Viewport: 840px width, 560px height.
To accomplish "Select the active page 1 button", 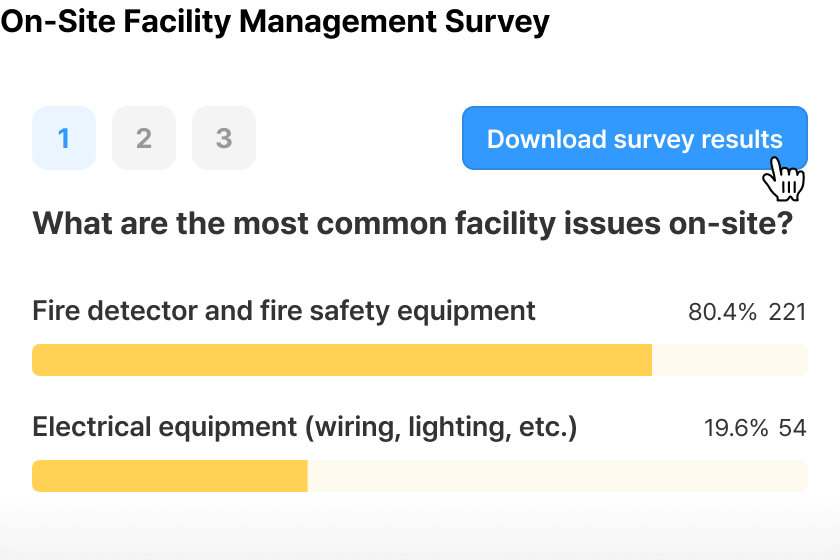I will point(64,138).
